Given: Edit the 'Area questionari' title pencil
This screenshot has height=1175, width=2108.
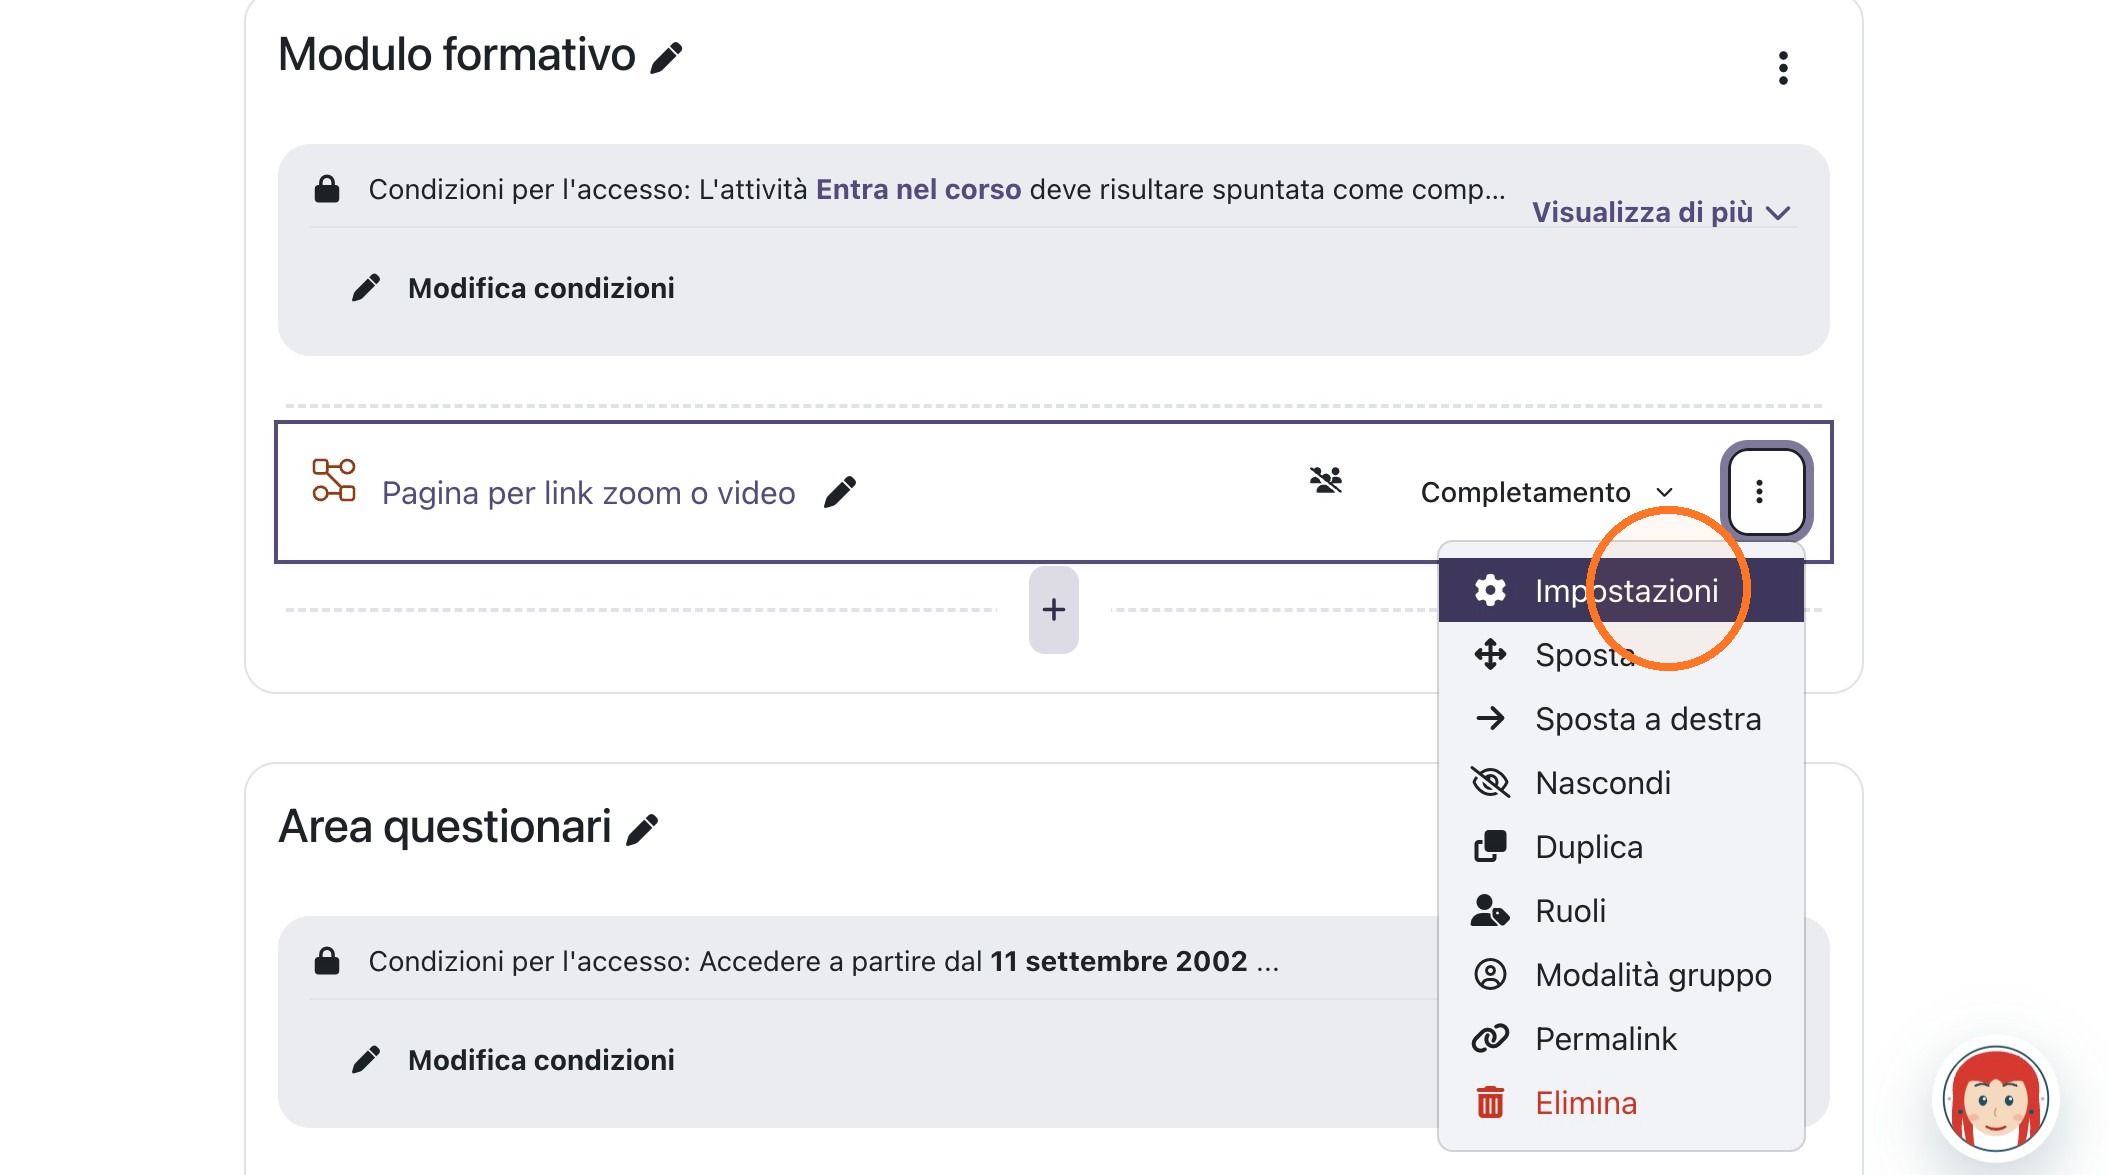Looking at the screenshot, I should point(642,830).
